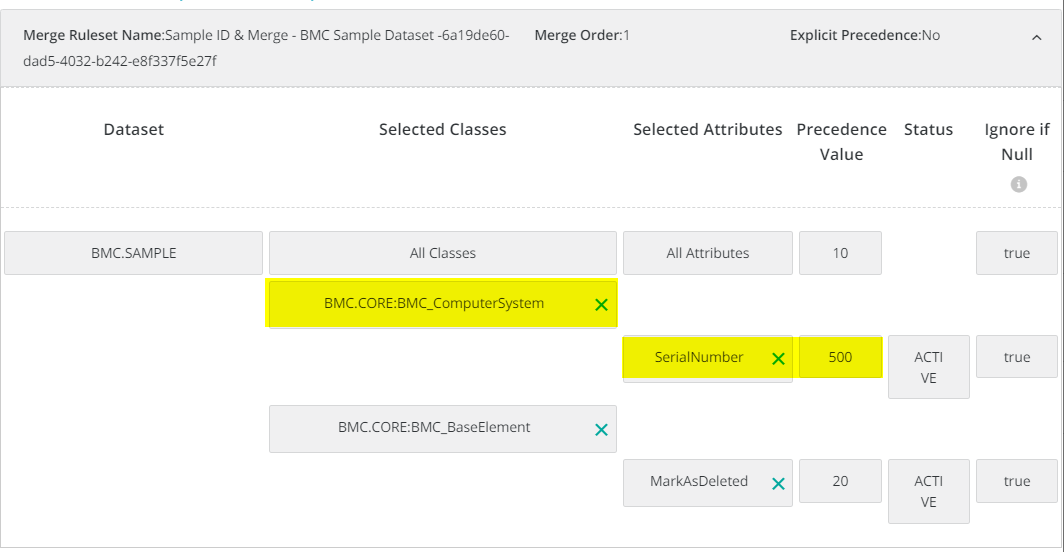This screenshot has width=1064, height=552.
Task: Click the Merge Order:1 label
Action: click(x=582, y=35)
